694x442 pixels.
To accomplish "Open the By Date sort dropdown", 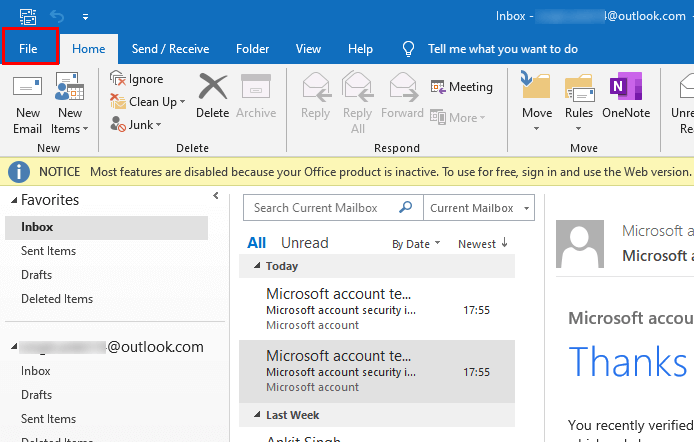I will coord(416,244).
